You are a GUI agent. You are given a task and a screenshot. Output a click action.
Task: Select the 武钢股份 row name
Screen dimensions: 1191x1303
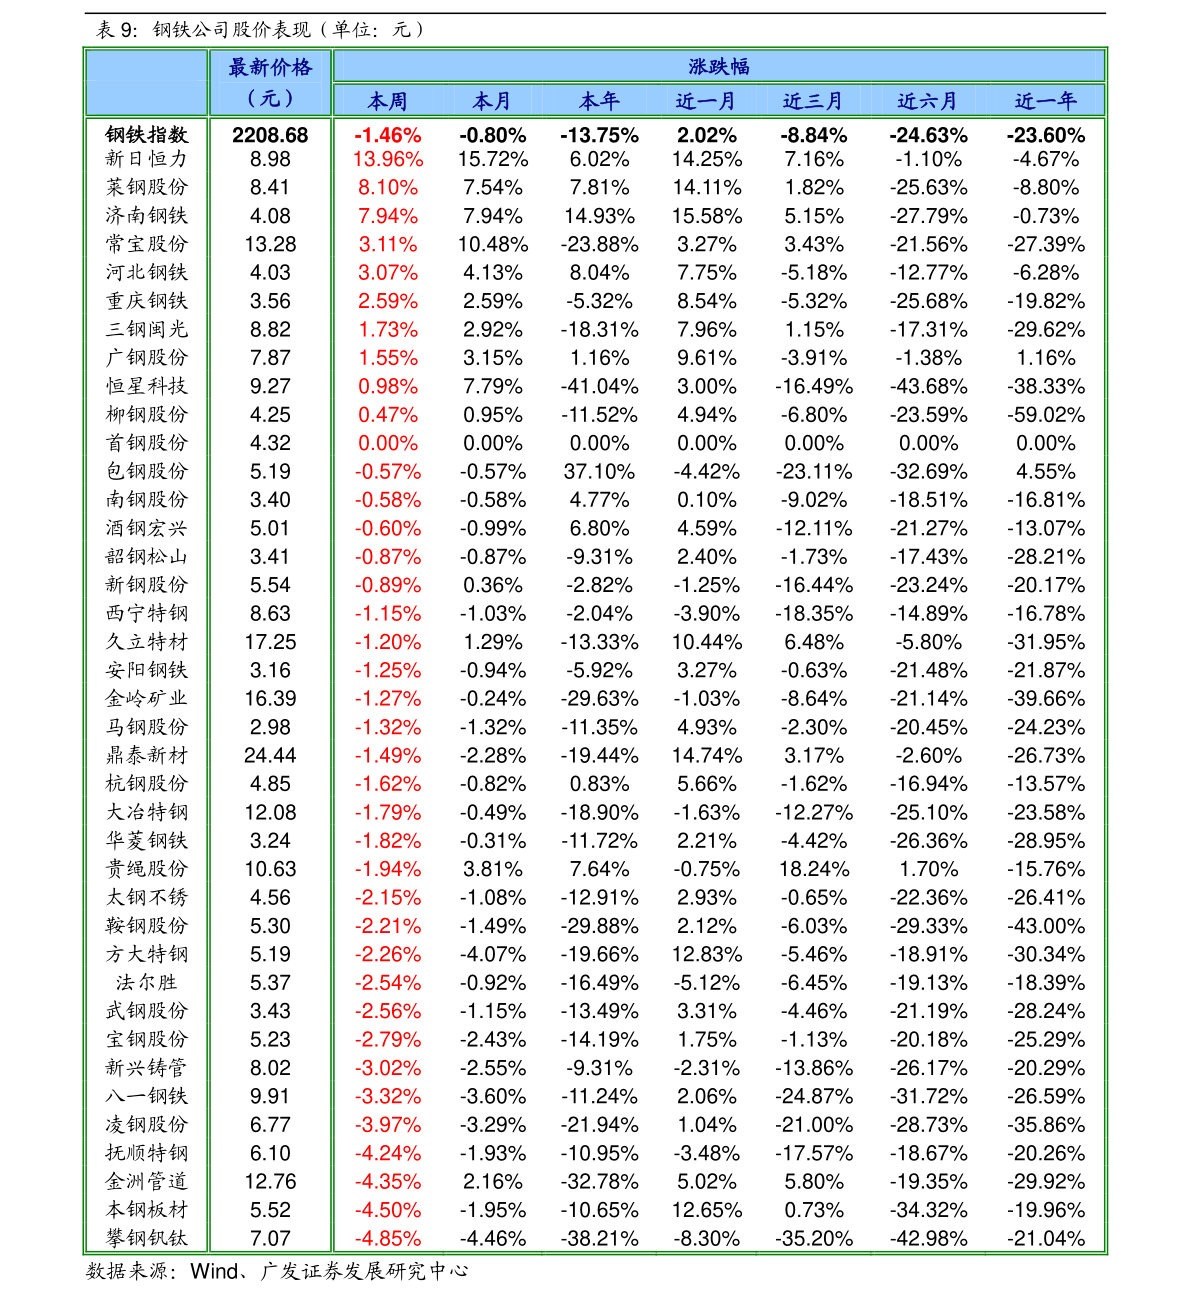click(x=147, y=1011)
